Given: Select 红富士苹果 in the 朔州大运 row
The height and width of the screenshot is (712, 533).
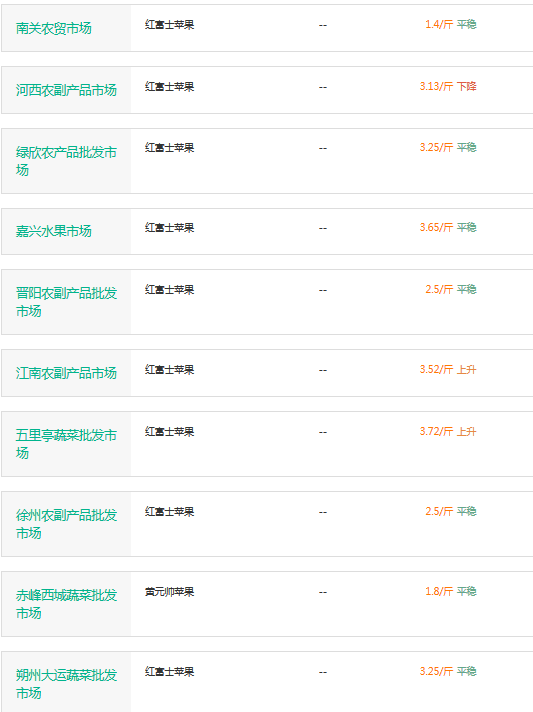Looking at the screenshot, I should click(x=169, y=672).
